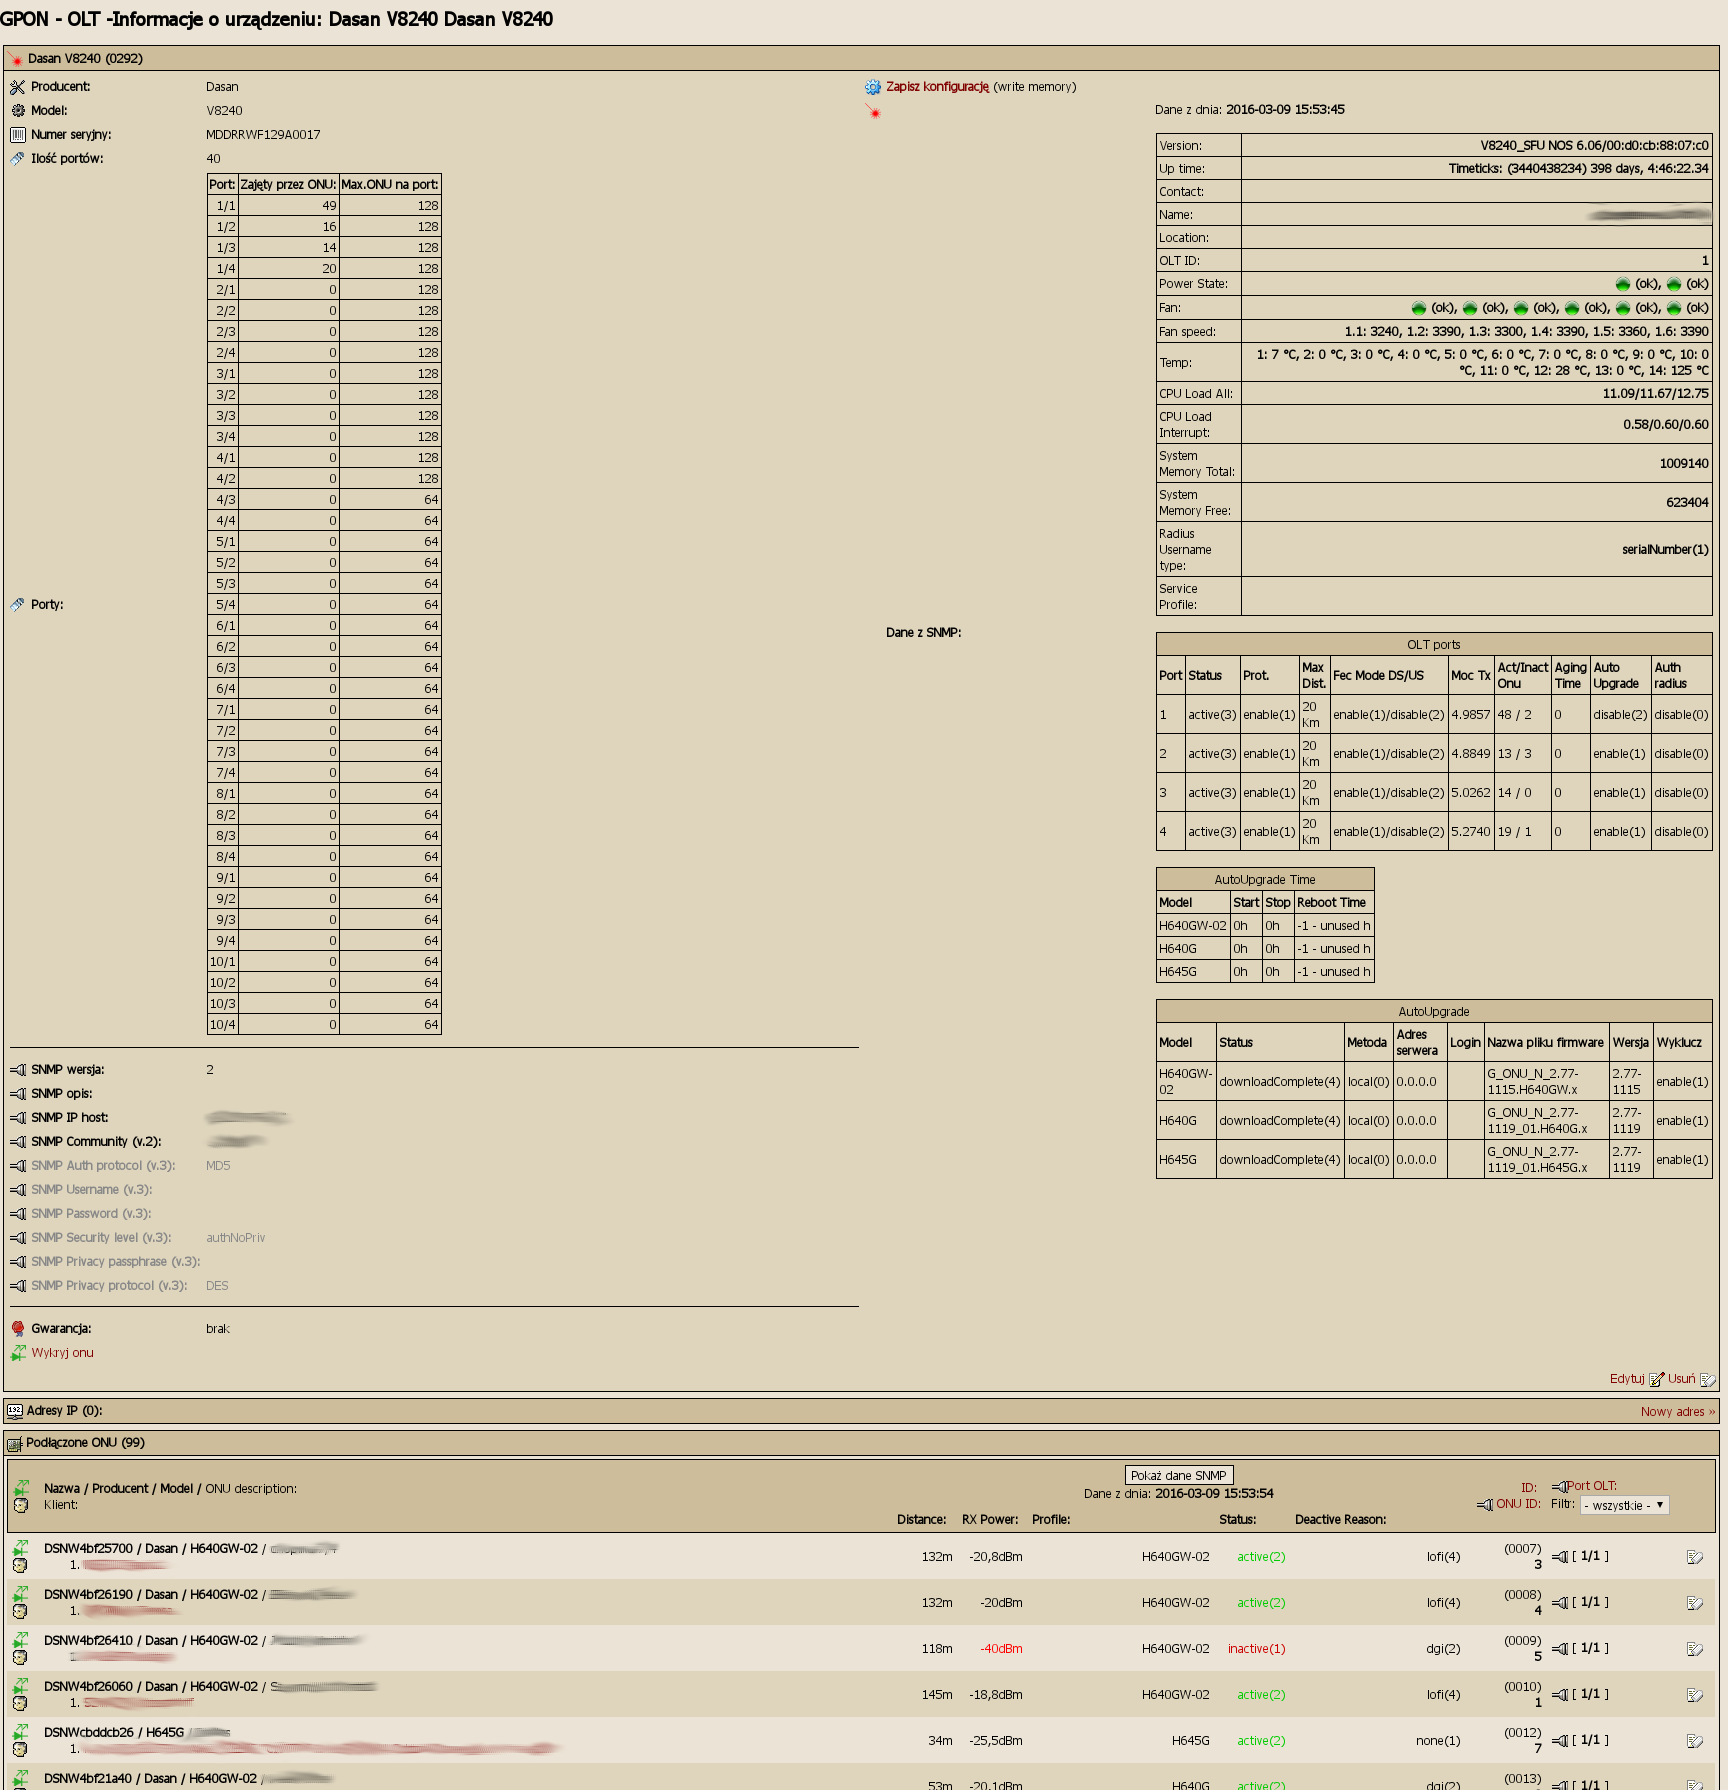Viewport: 1728px width, 1790px height.
Task: Click serial number MDDRRWF129A0017
Action: [x=263, y=135]
